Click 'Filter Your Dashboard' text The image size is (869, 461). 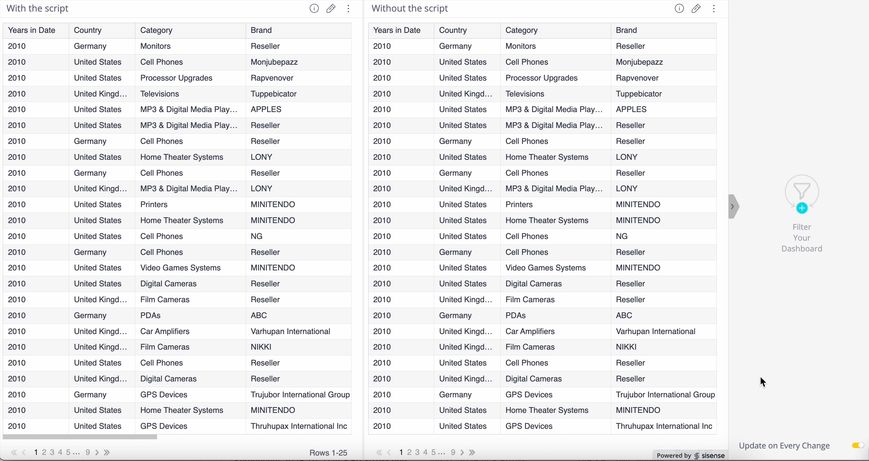[x=801, y=238]
